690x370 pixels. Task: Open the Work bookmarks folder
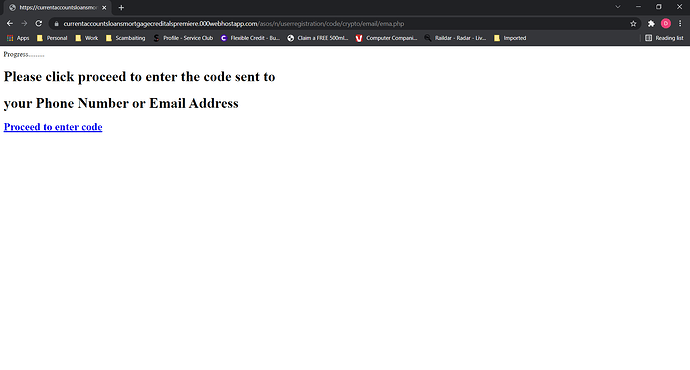click(87, 38)
